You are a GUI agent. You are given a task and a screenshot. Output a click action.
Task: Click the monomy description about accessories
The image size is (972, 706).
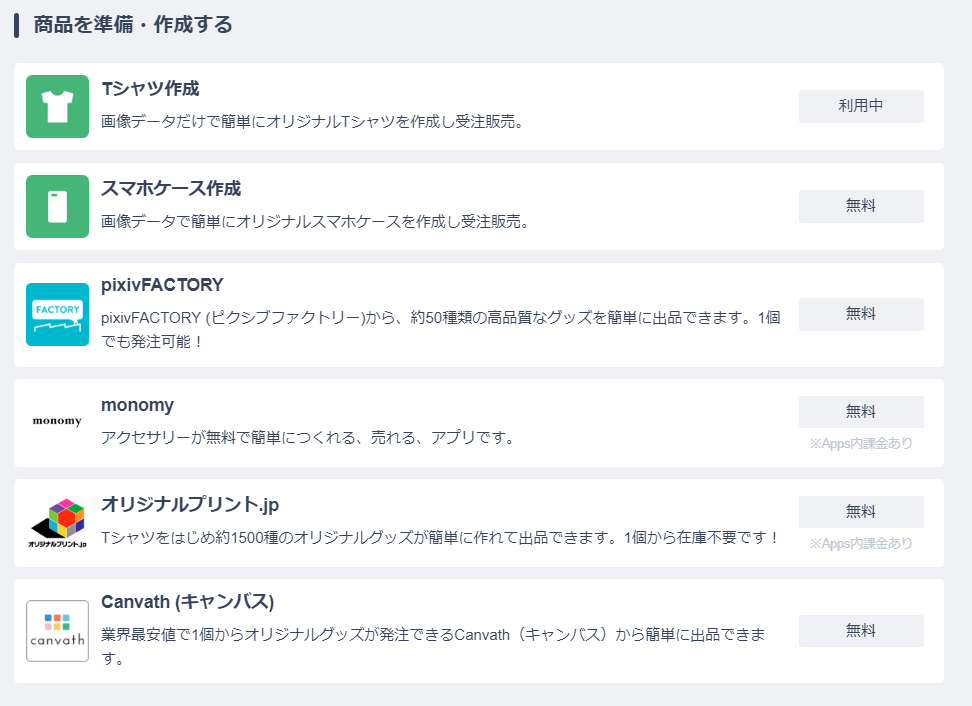point(308,438)
